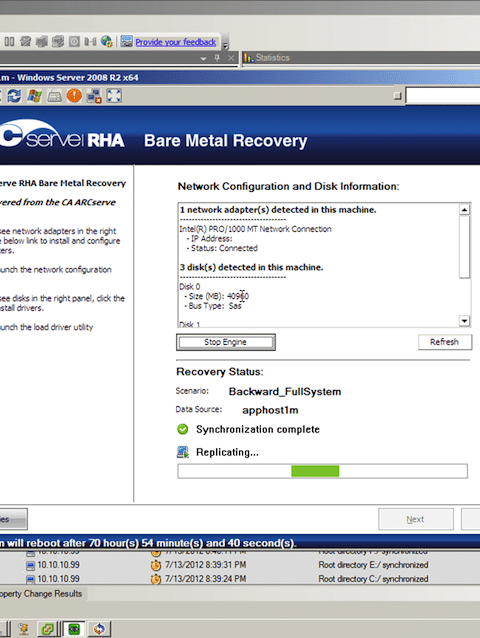Image resolution: width=480 pixels, height=638 pixels.
Task: Close the pane with the X icon
Action: [231, 58]
